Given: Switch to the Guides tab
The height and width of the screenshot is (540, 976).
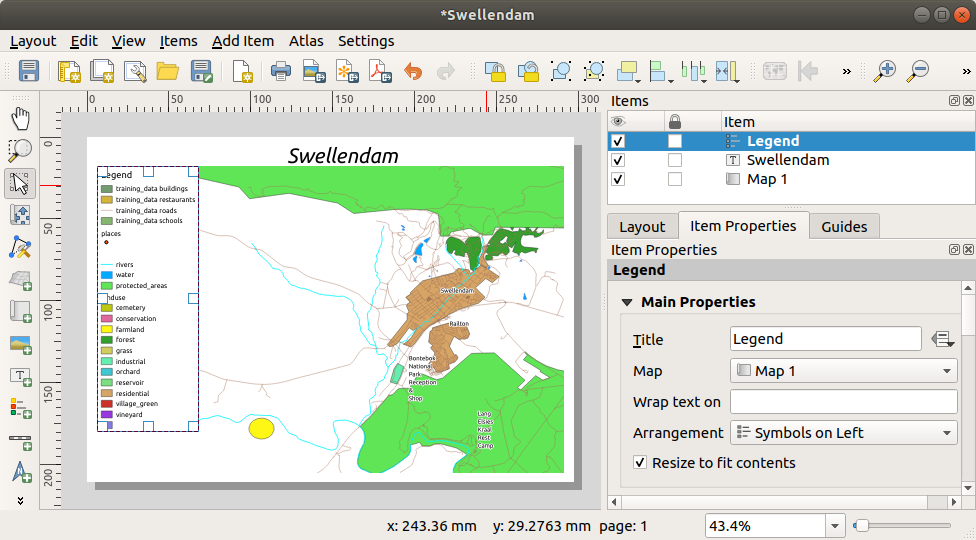Looking at the screenshot, I should tap(844, 226).
